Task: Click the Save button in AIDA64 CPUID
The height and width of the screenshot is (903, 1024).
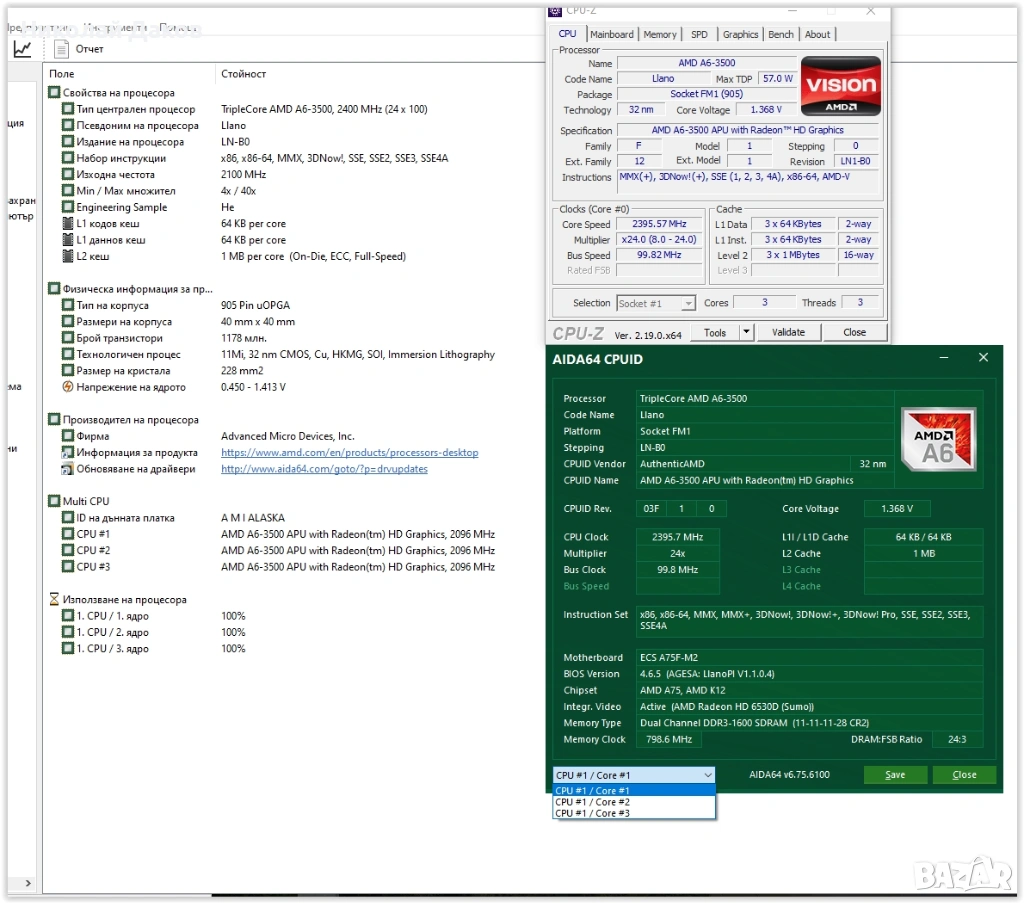Action: (895, 775)
